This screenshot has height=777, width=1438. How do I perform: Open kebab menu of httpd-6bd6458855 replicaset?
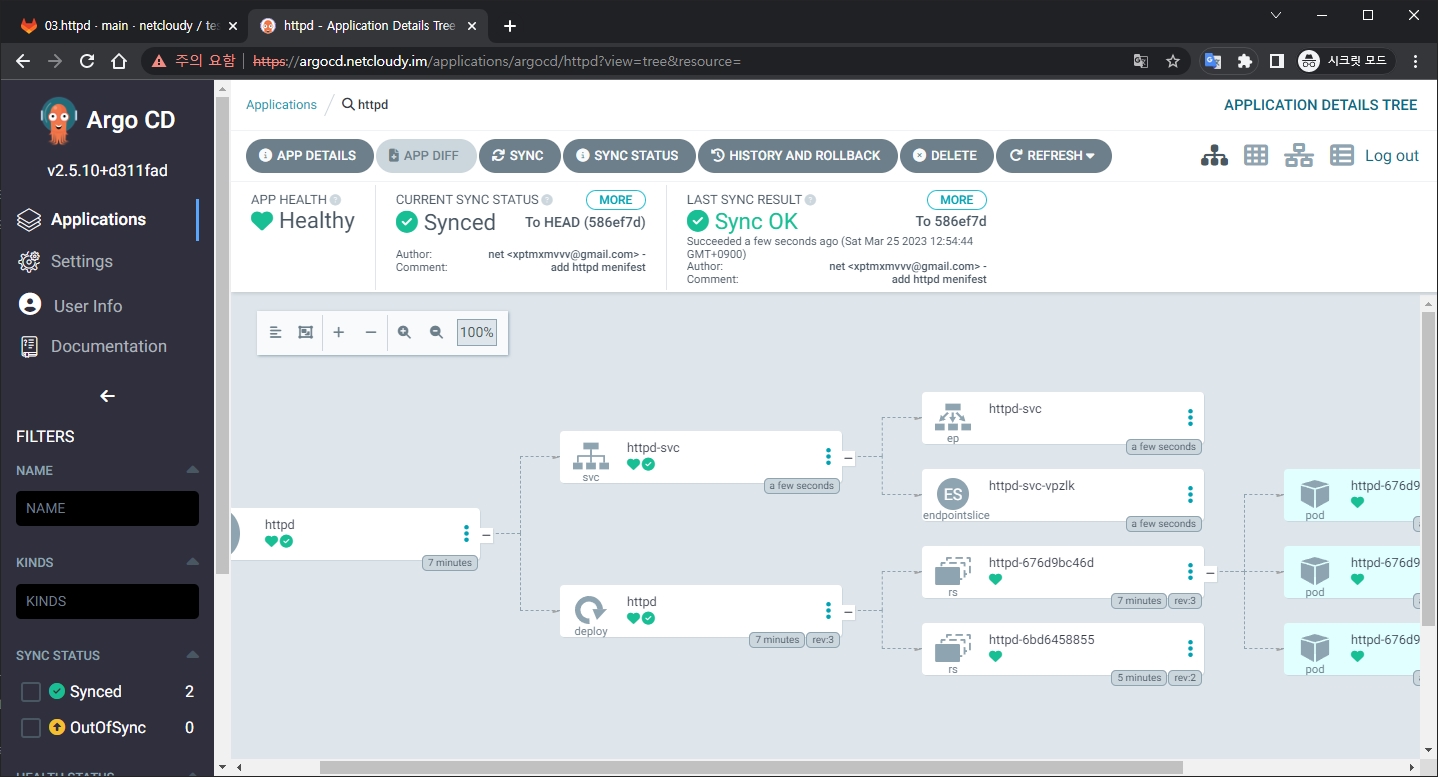pyautogui.click(x=1190, y=648)
